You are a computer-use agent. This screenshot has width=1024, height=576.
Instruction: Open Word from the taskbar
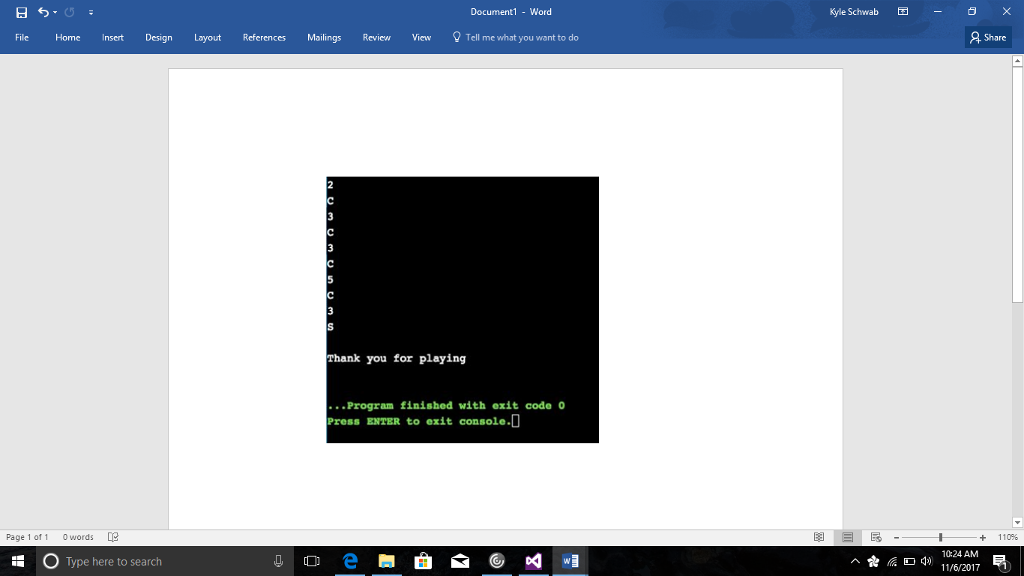pyautogui.click(x=570, y=561)
